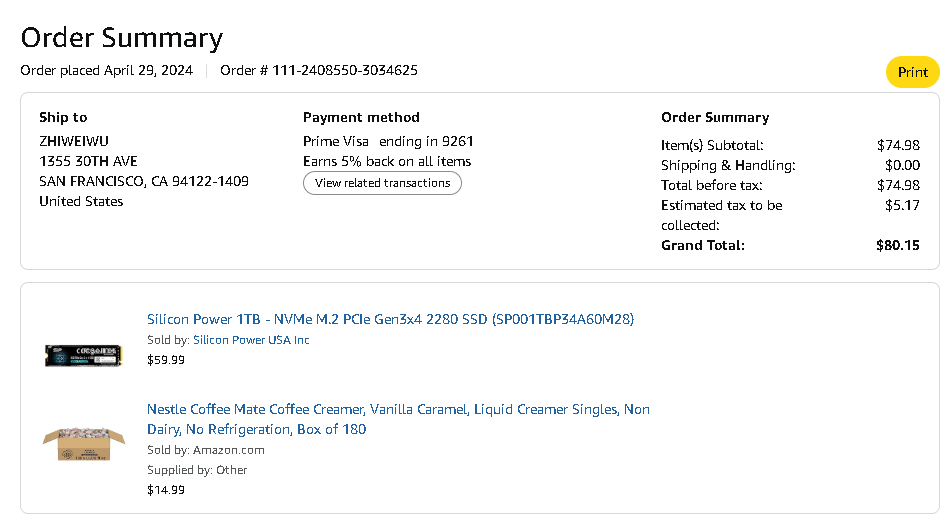The height and width of the screenshot is (525, 952).
Task: Click the $14.99 creamer price
Action: [166, 490]
